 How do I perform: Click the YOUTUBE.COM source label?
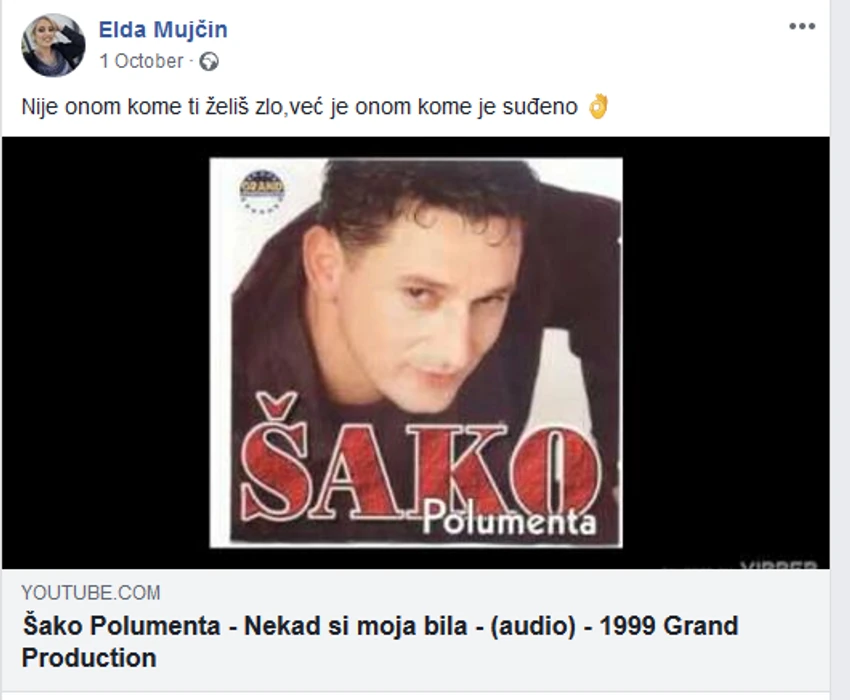tap(91, 593)
